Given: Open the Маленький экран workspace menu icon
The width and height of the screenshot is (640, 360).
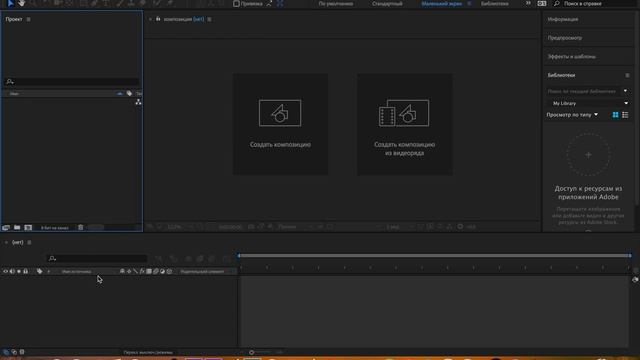Looking at the screenshot, I should (x=469, y=4).
